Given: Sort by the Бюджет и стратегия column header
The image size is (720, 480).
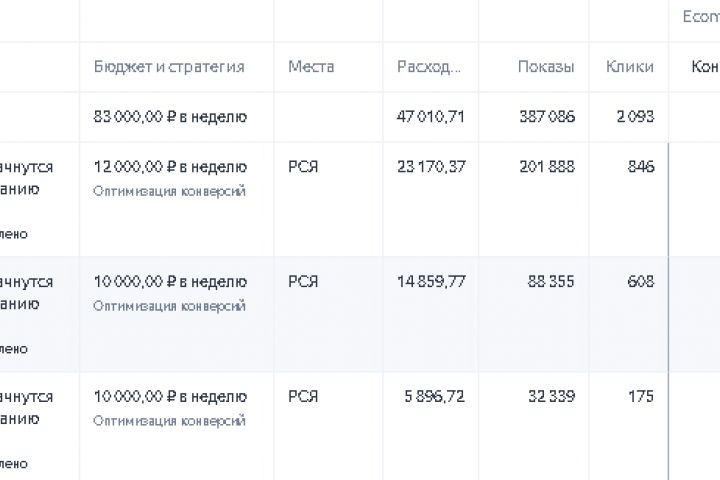Looking at the screenshot, I should [x=168, y=67].
